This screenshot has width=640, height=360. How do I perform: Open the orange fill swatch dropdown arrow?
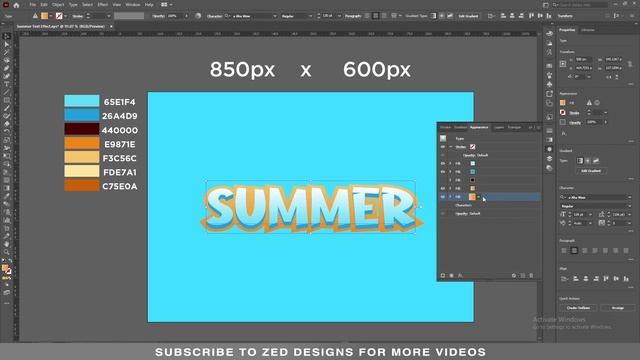(478, 197)
